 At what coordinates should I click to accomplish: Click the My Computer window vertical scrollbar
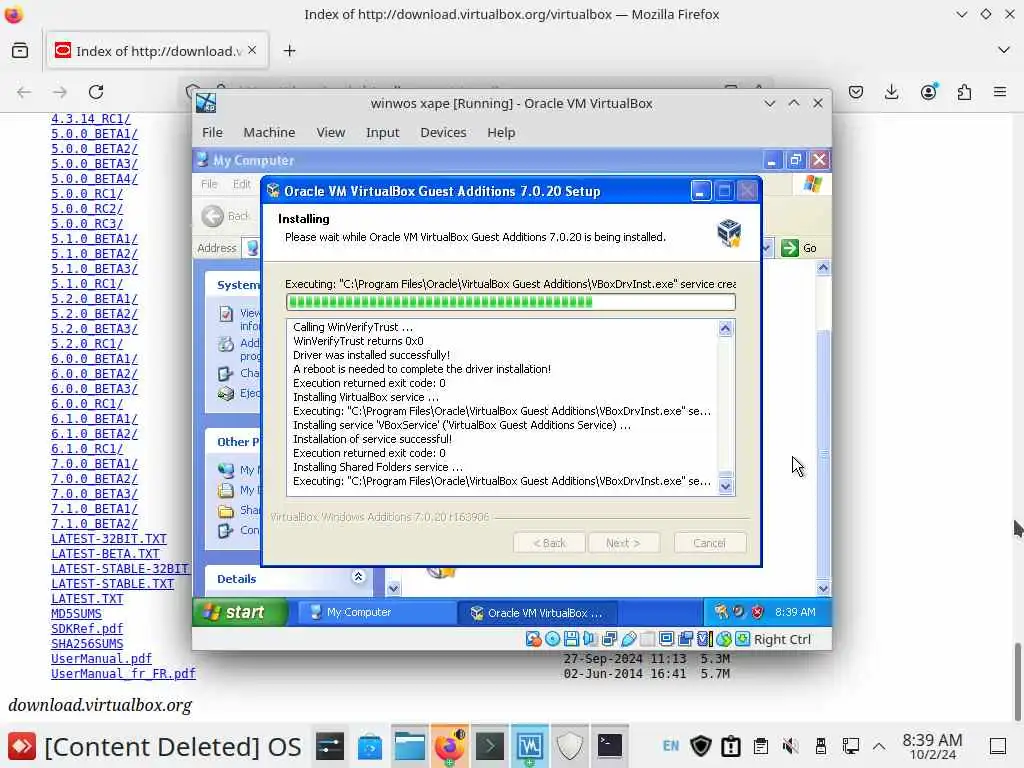click(x=824, y=428)
